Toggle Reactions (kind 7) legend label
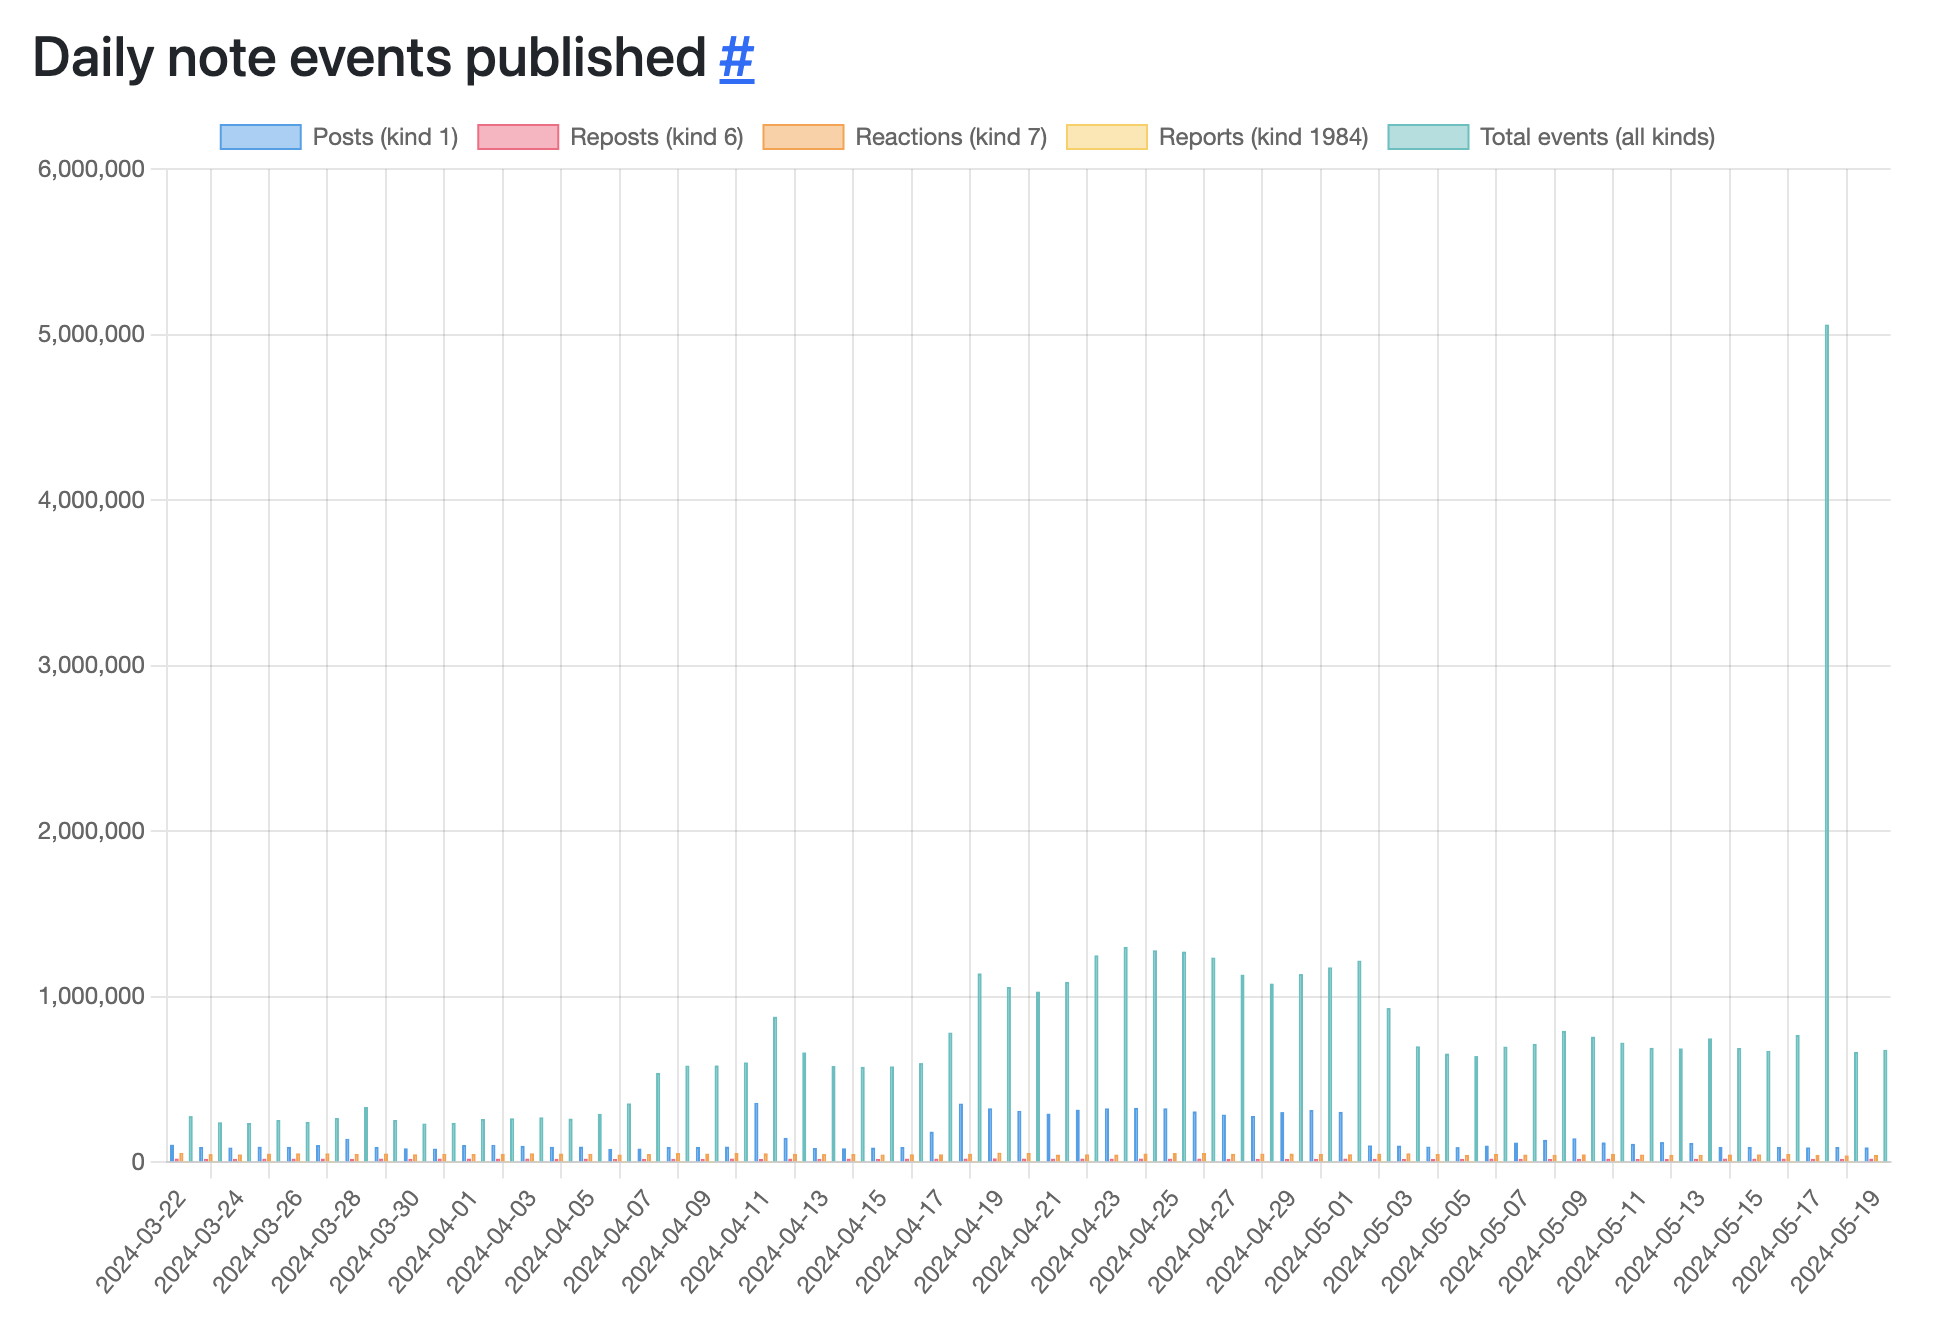This screenshot has height=1338, width=1934. point(950,137)
